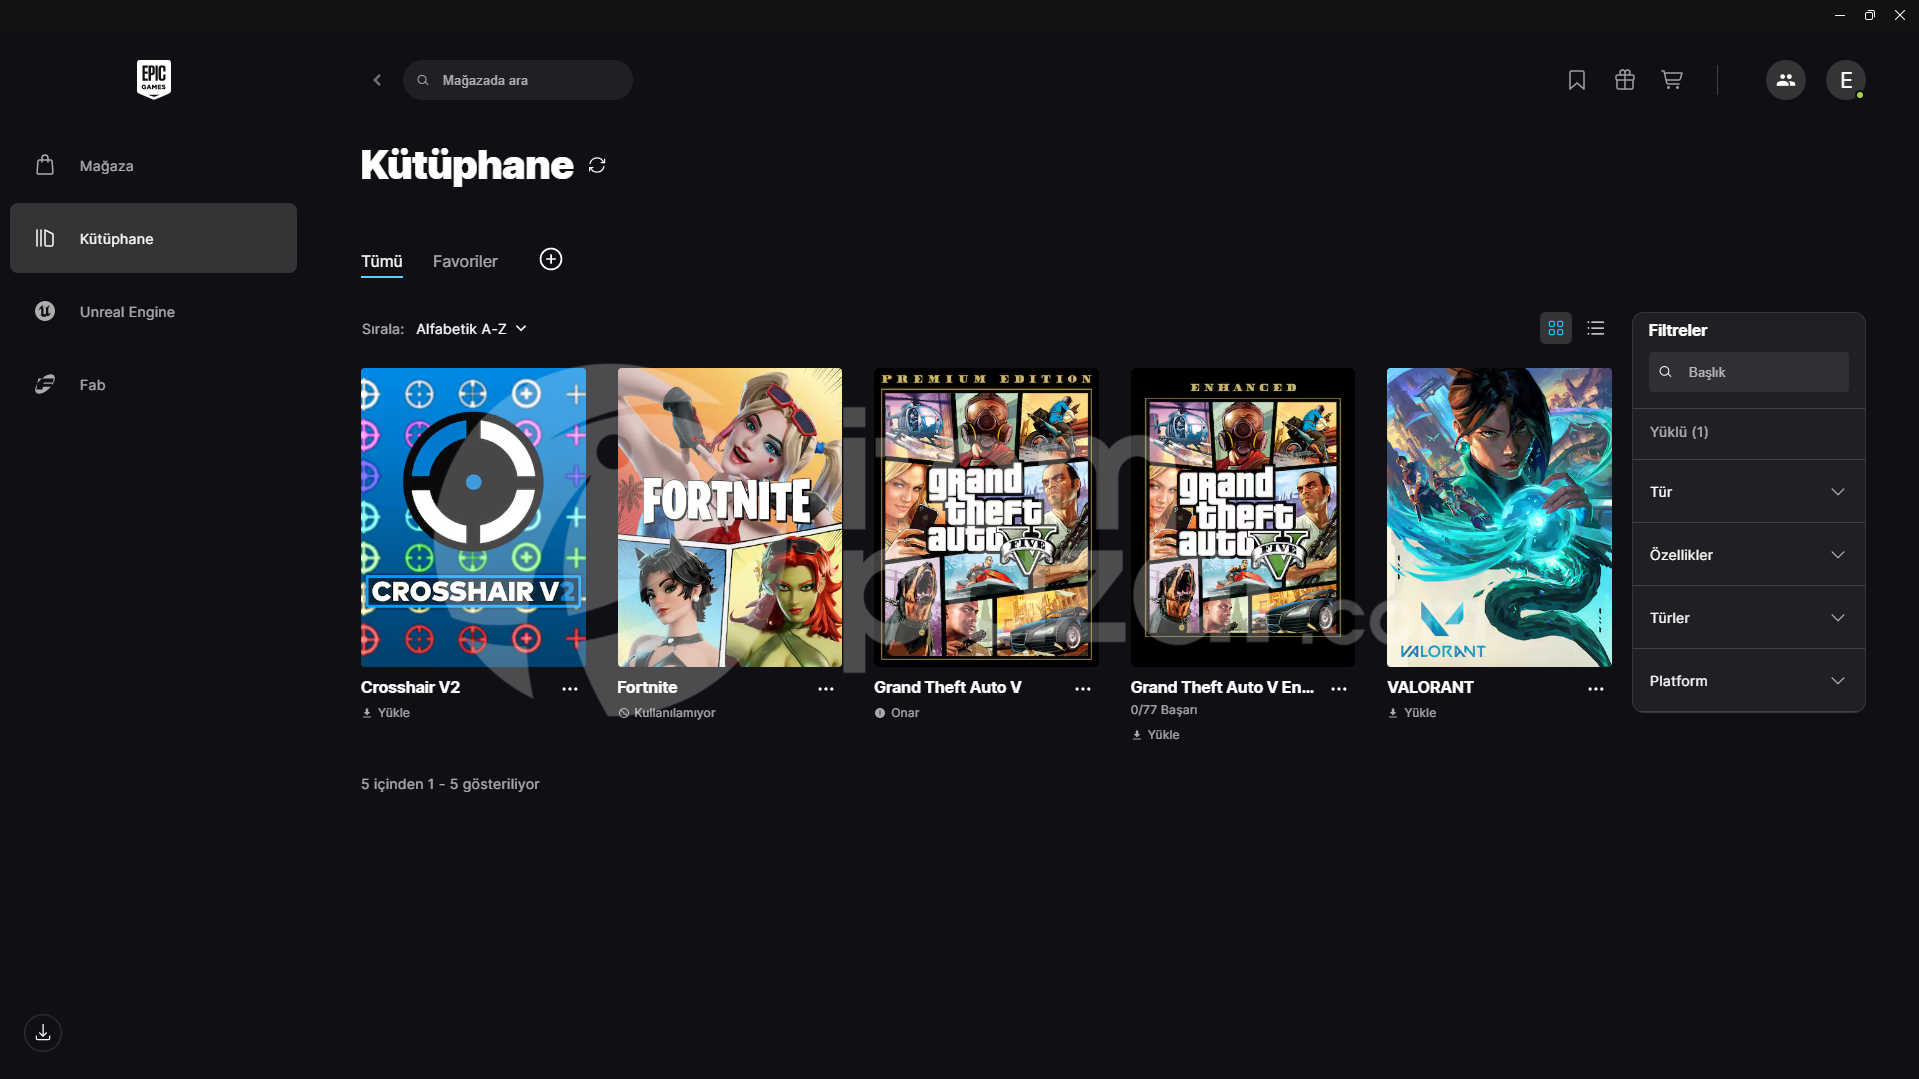Expand the Özellikler filter
The height and width of the screenshot is (1079, 1919).
(x=1748, y=555)
